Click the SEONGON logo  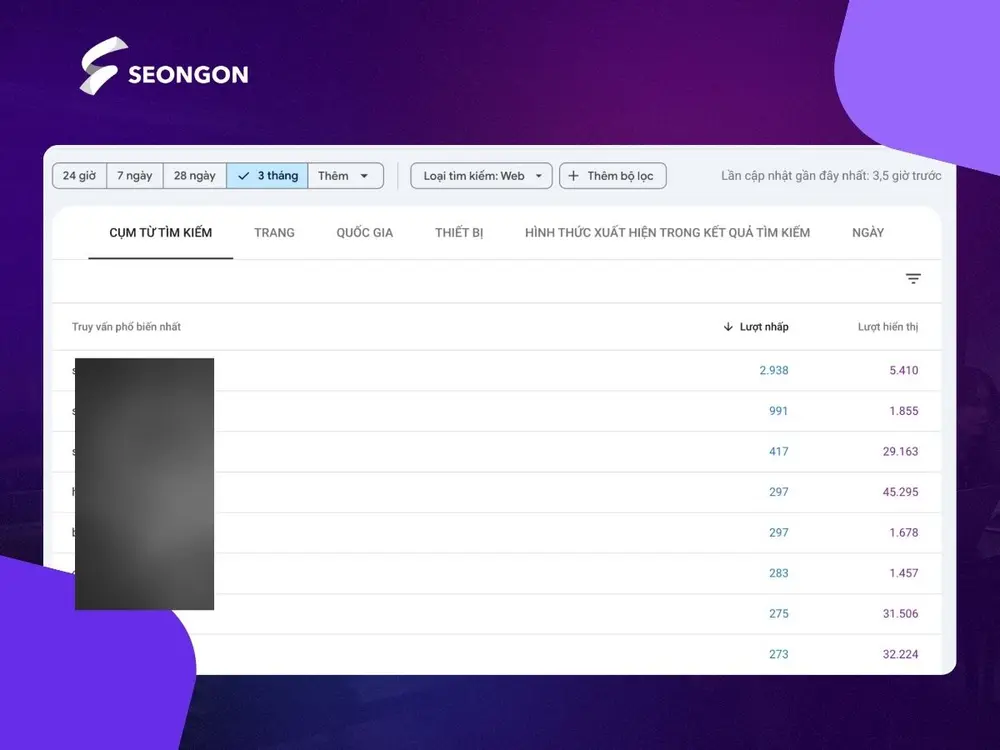point(164,66)
